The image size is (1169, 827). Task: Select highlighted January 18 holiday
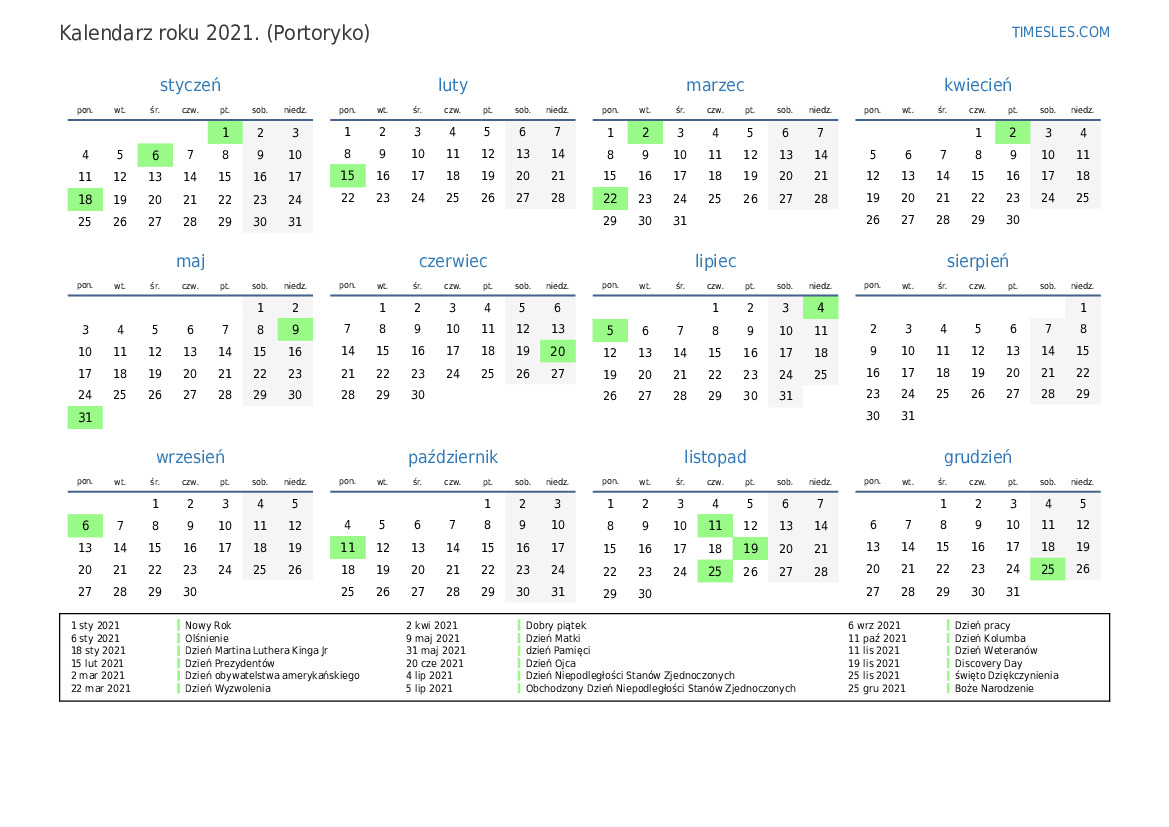coord(85,199)
